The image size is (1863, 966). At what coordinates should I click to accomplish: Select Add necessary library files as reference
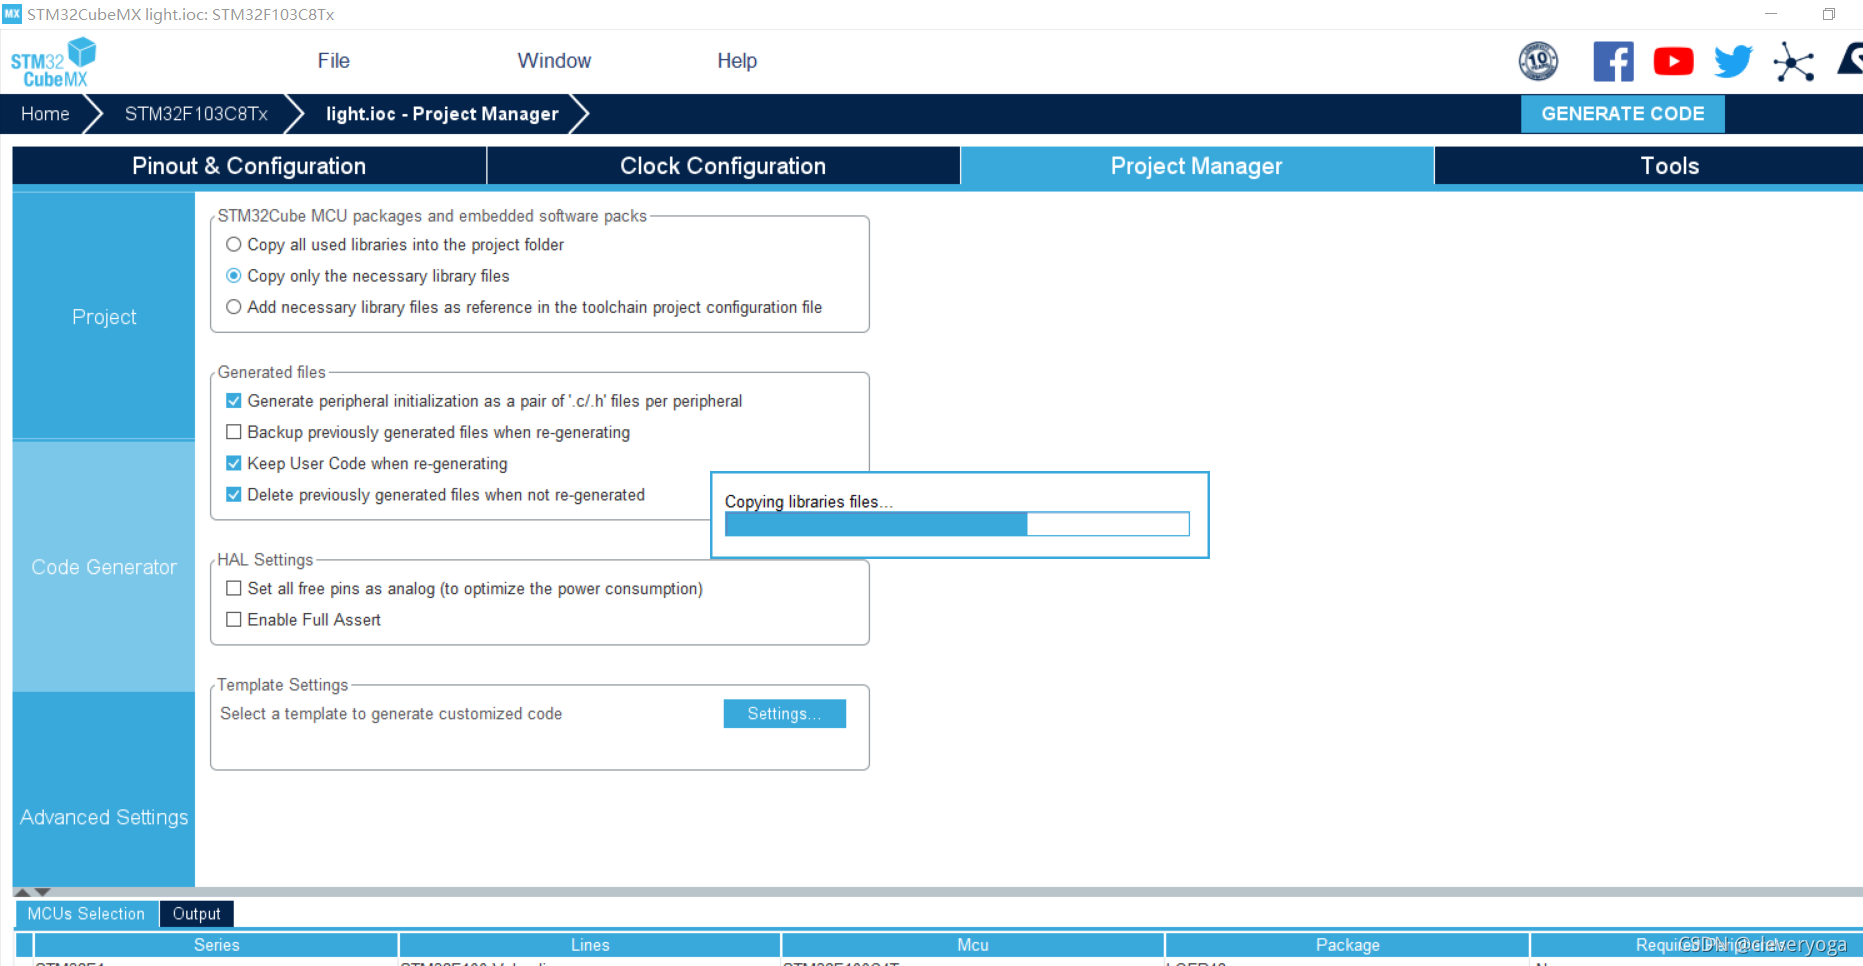[x=234, y=307]
